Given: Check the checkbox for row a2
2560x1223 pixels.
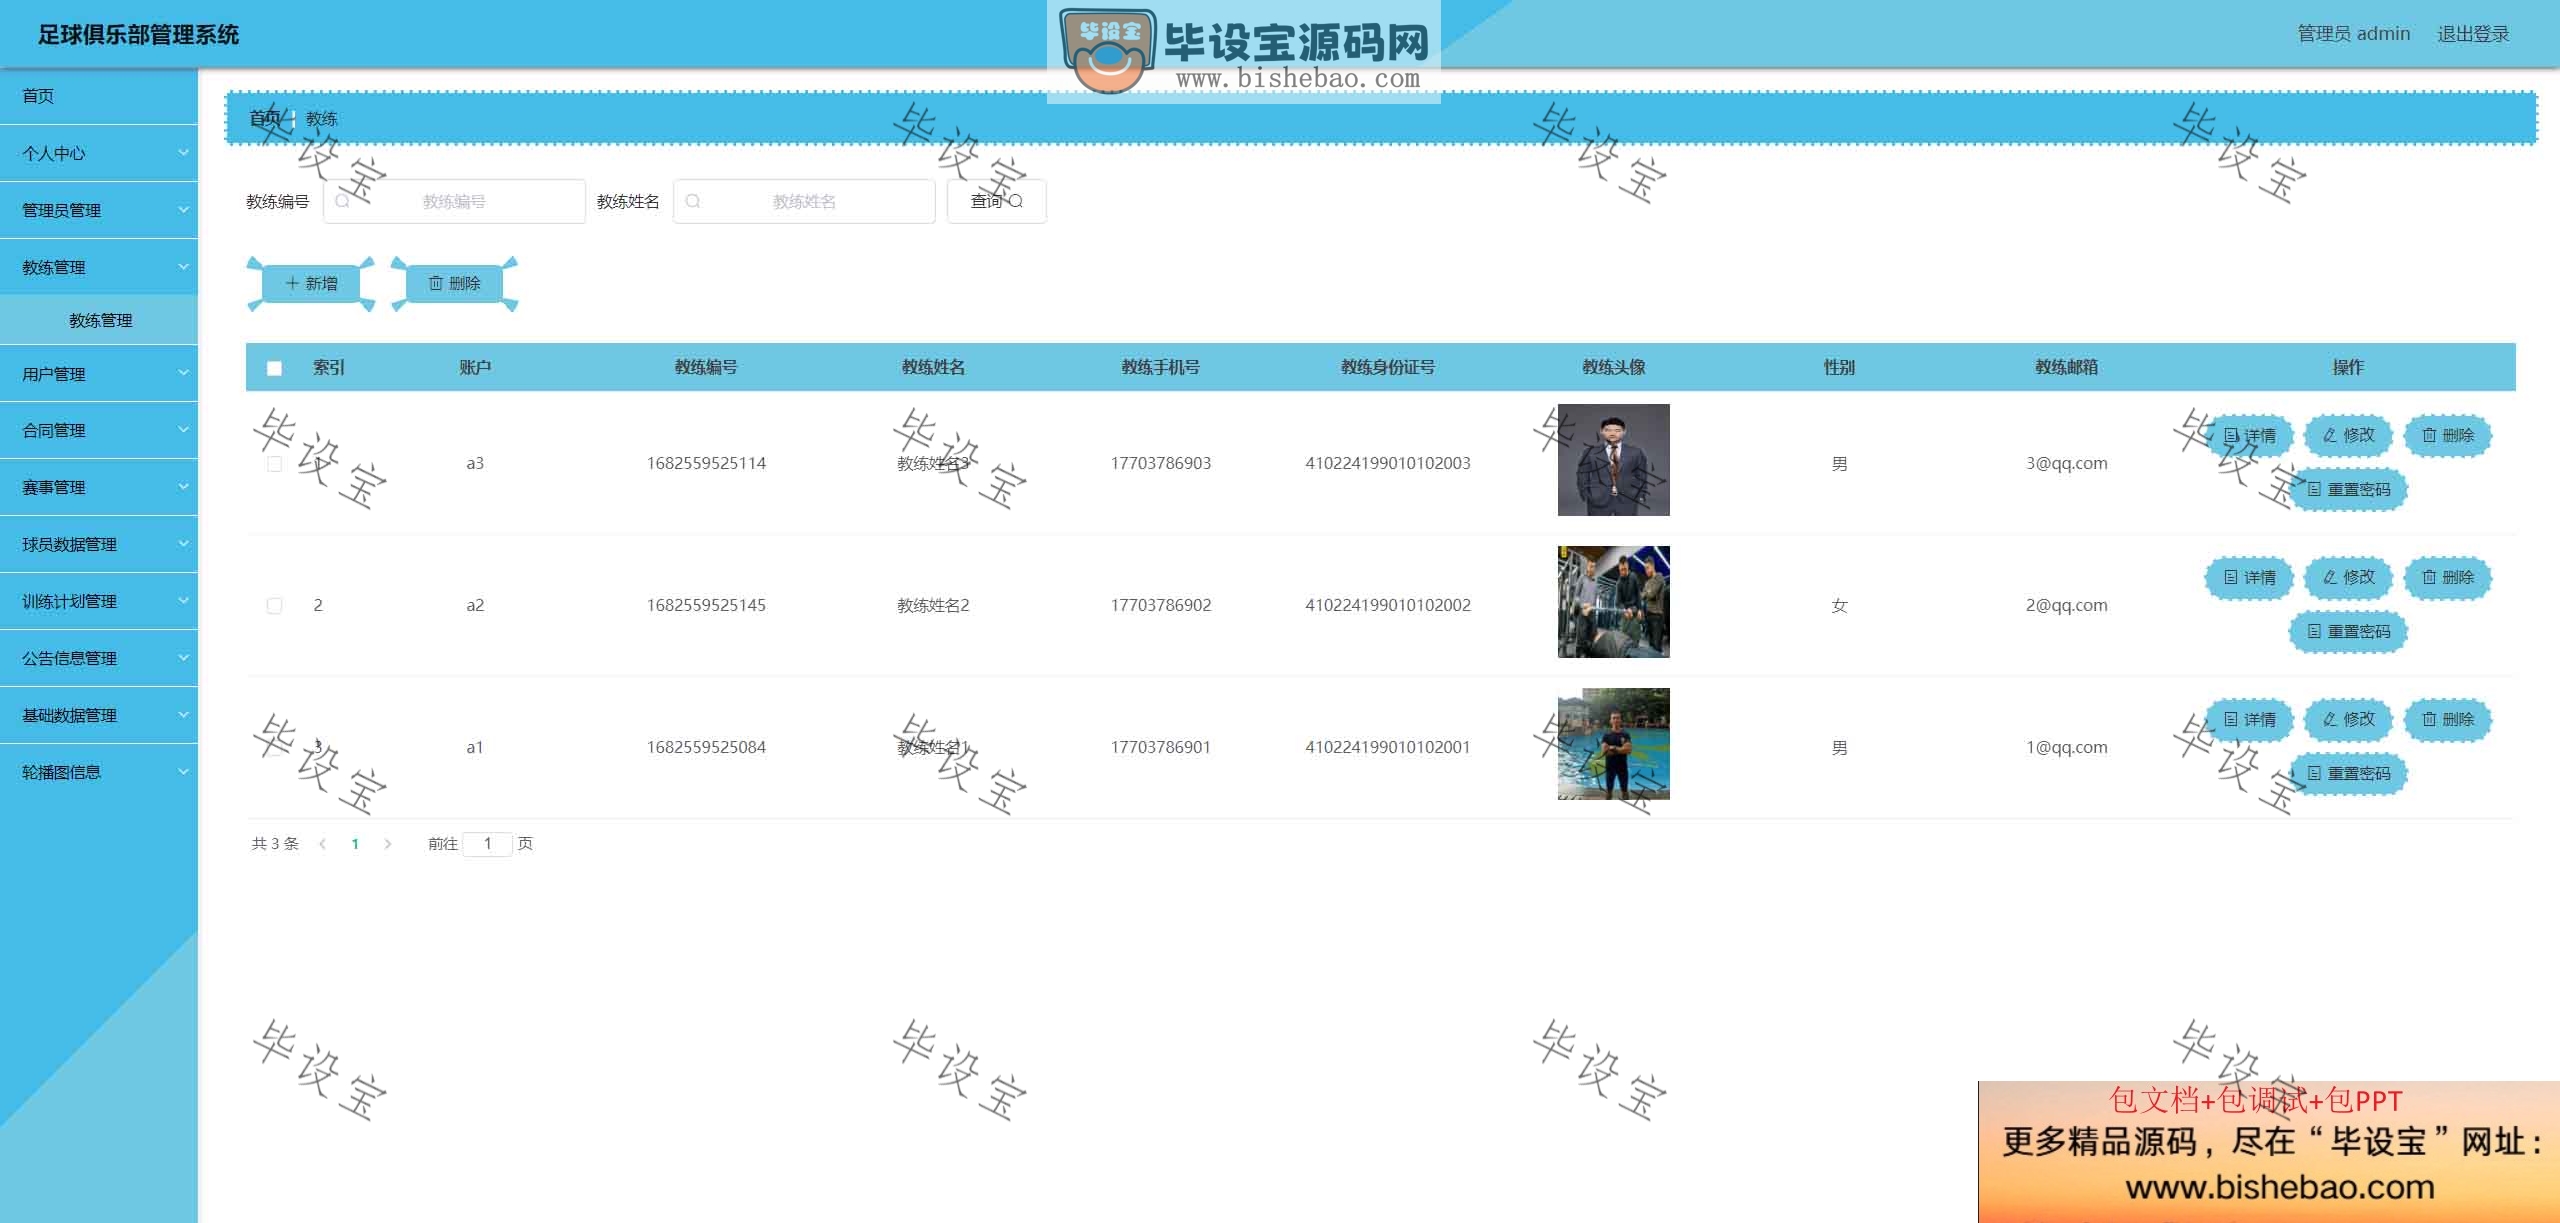Looking at the screenshot, I should click(x=274, y=606).
